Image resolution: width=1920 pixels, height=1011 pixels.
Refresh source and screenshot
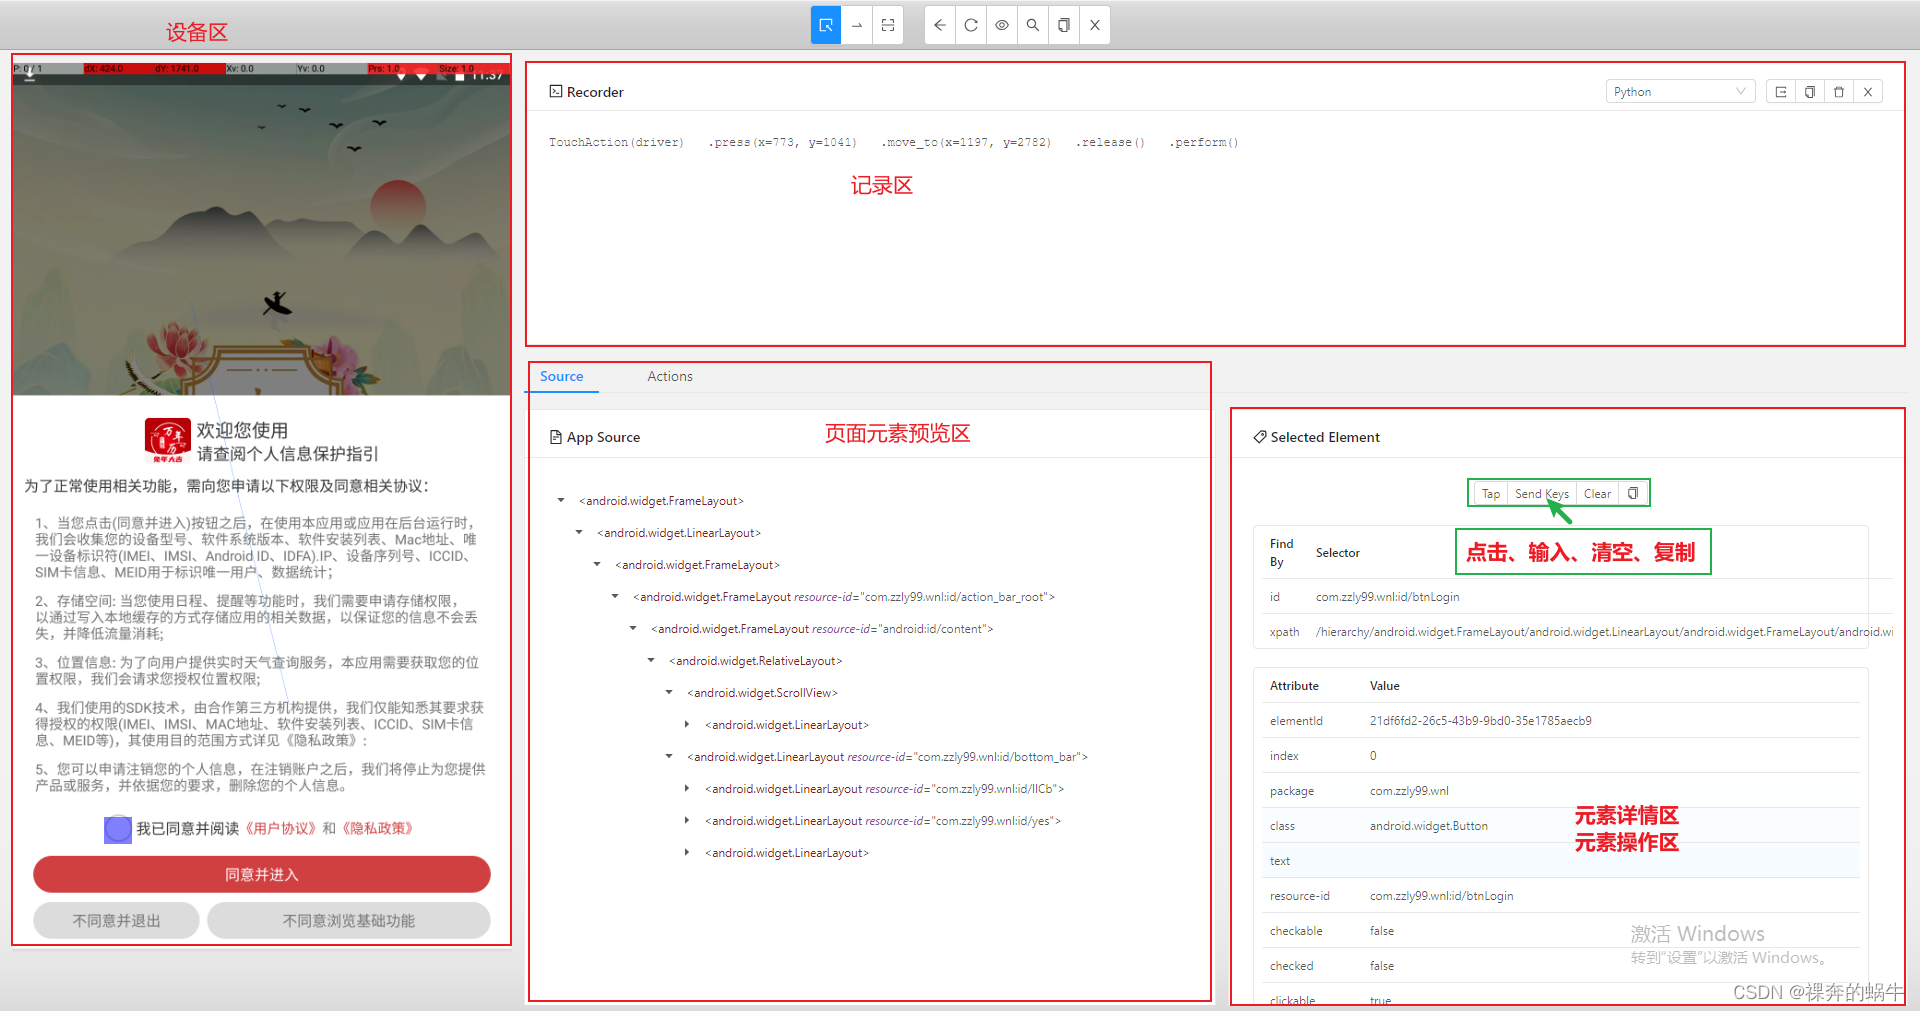(971, 25)
